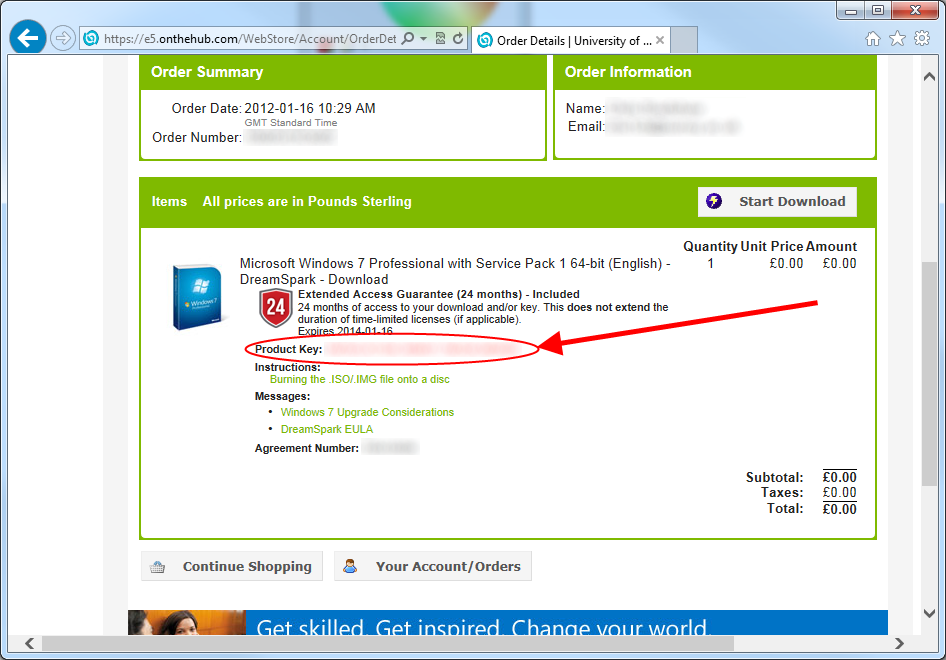Click the Subtotal amount £0.00
The width and height of the screenshot is (946, 660).
pos(839,477)
